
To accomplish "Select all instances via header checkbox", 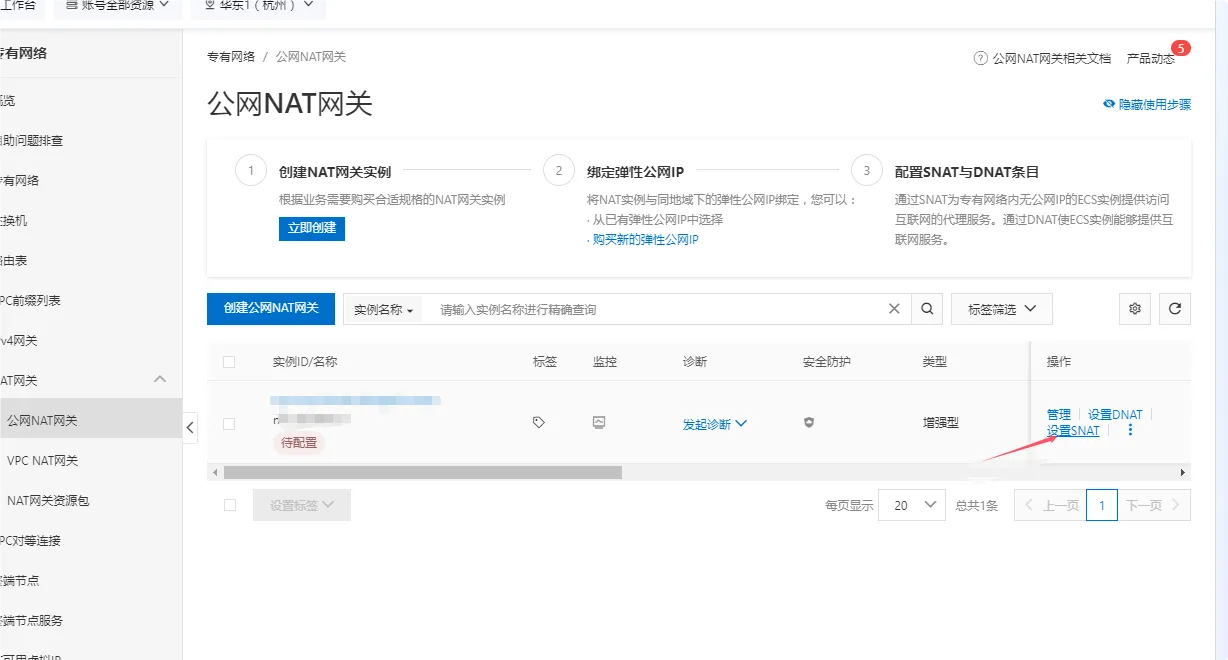I will pos(229,362).
